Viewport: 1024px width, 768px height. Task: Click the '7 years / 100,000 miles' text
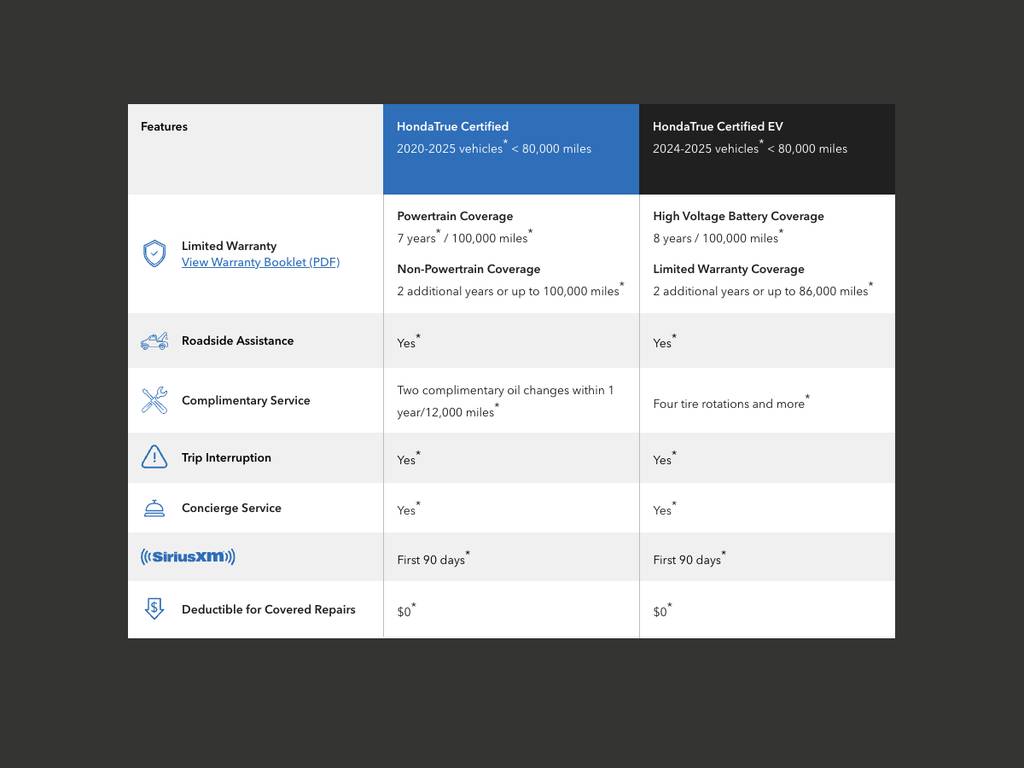[x=464, y=237]
